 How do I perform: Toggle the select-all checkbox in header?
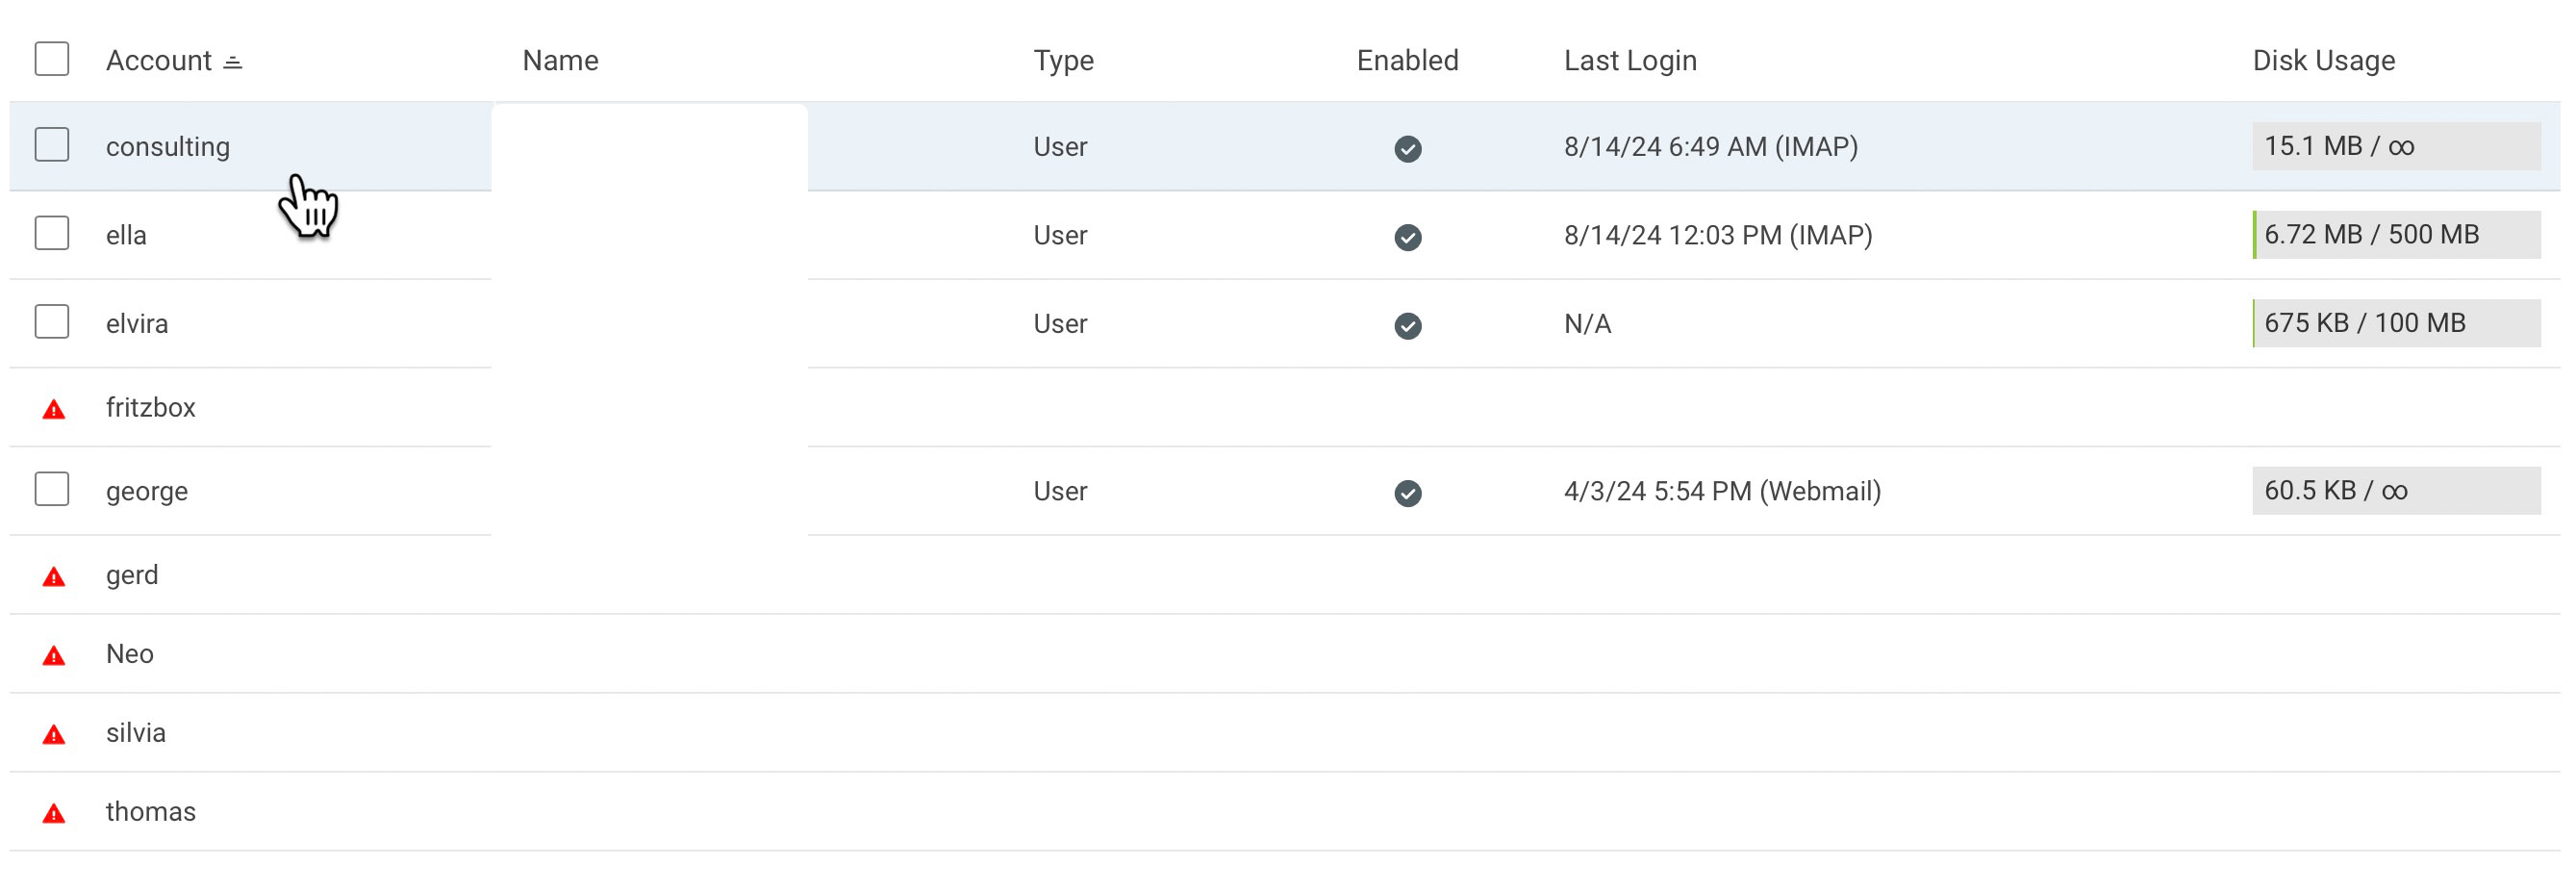[52, 59]
